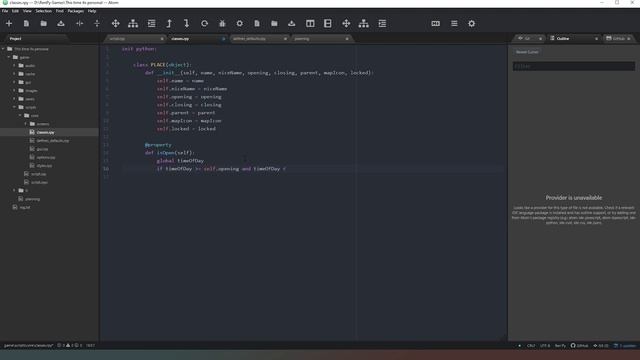This screenshot has width=640, height=360.
Task: Click the small gear icon beside the bug icon
Action: pos(240,24)
